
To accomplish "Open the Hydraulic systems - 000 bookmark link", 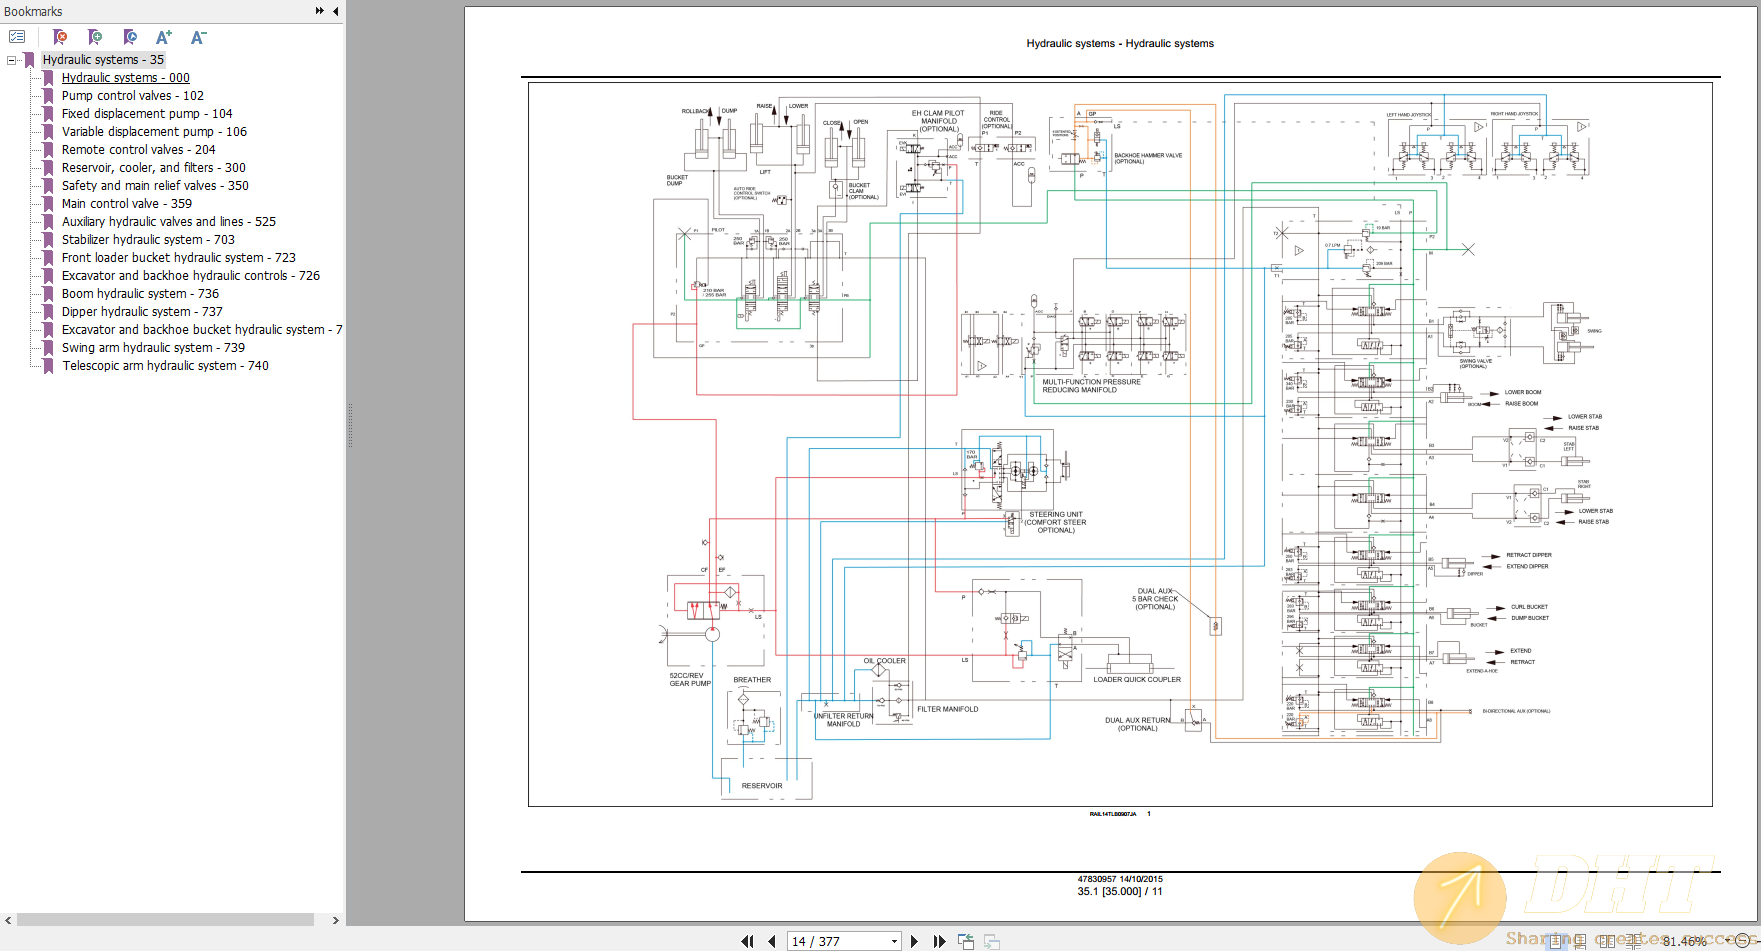I will click(125, 77).
